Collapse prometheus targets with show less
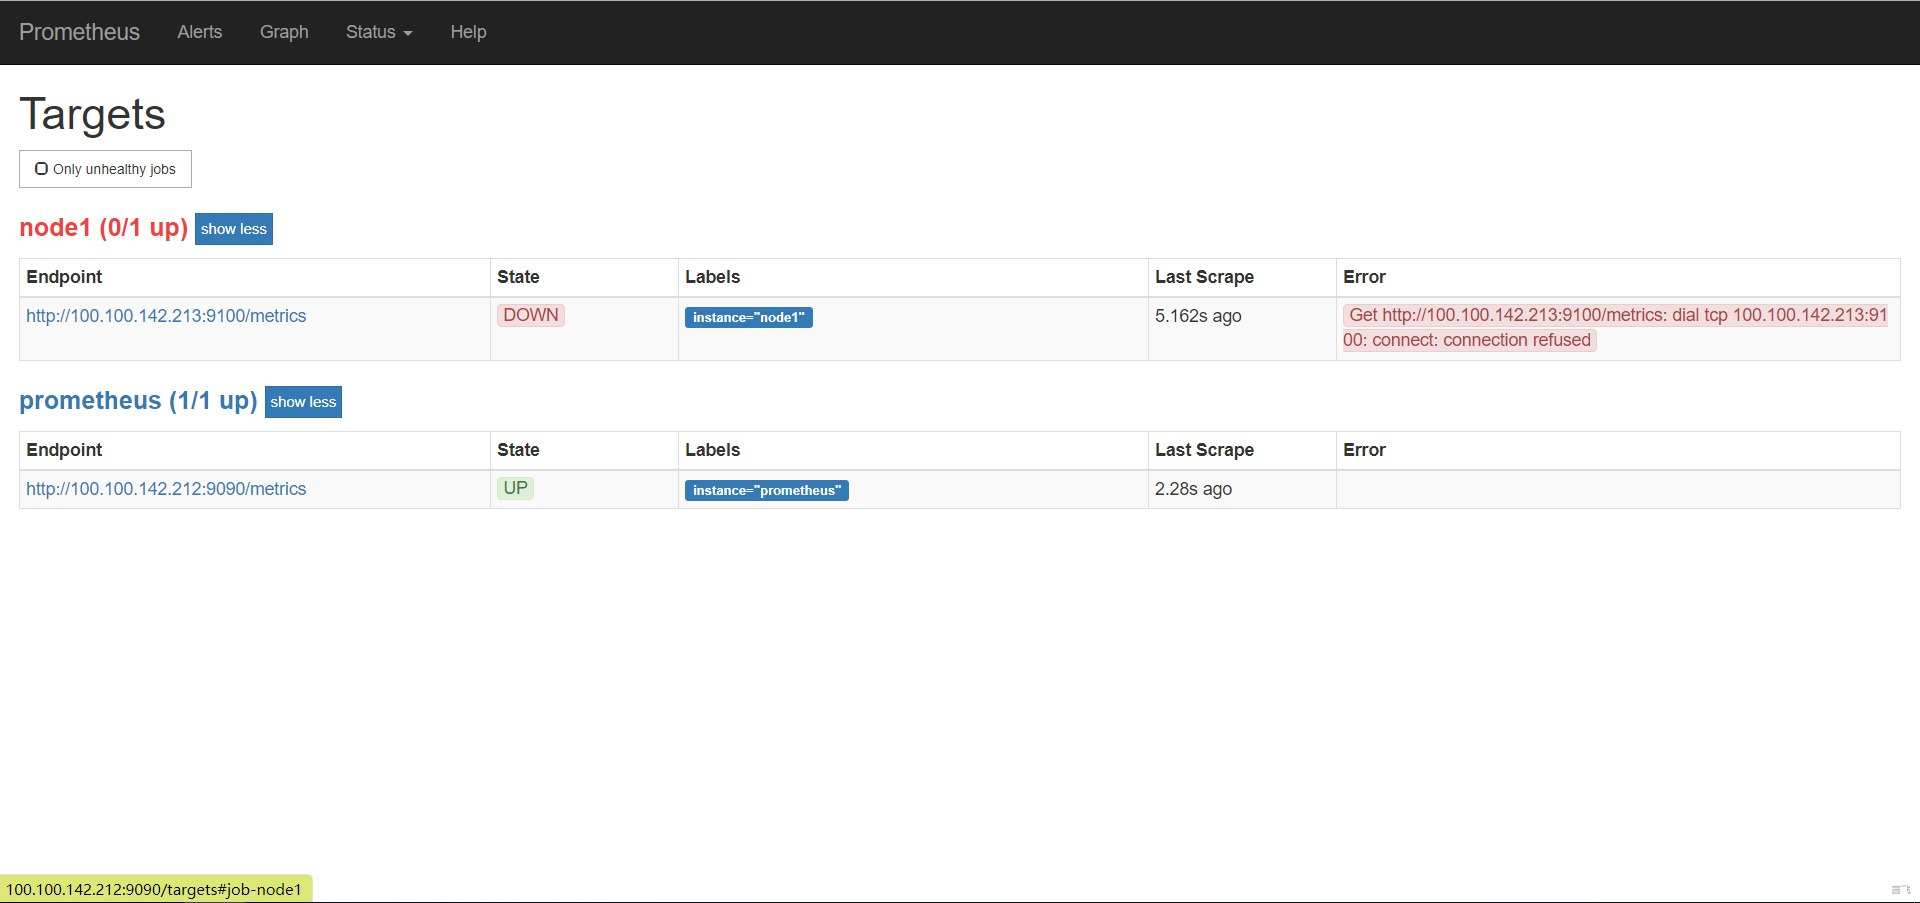 [x=303, y=402]
